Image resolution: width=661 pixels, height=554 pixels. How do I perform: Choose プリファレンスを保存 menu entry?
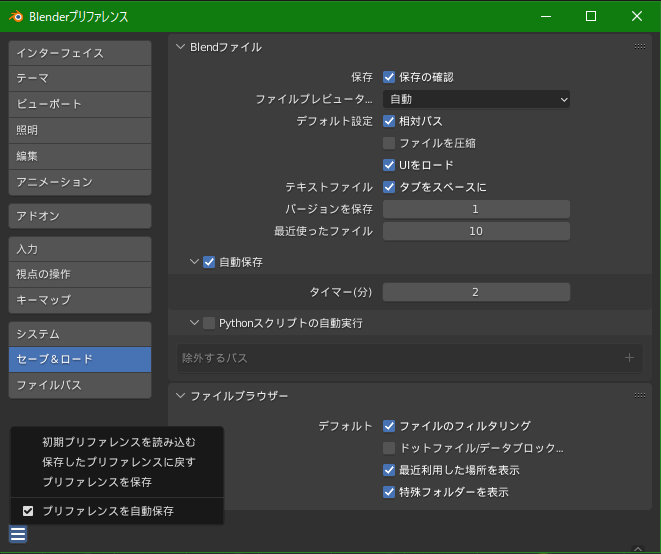pyautogui.click(x=117, y=482)
